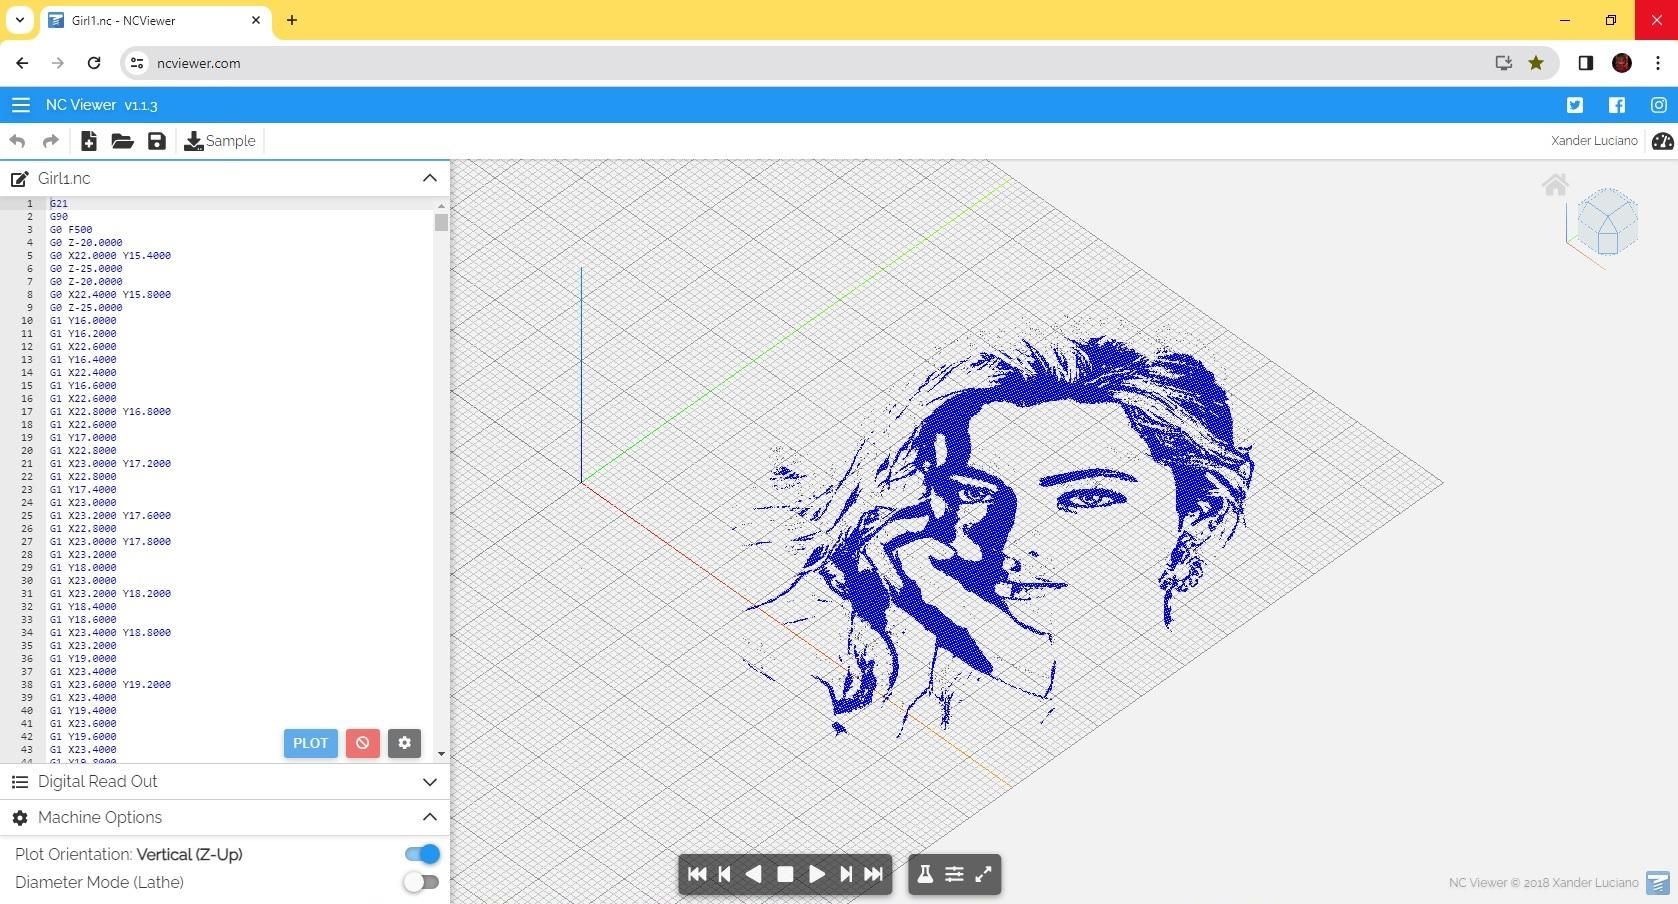This screenshot has width=1678, height=904.
Task: Open the Instagram link icon
Action: (1659, 105)
